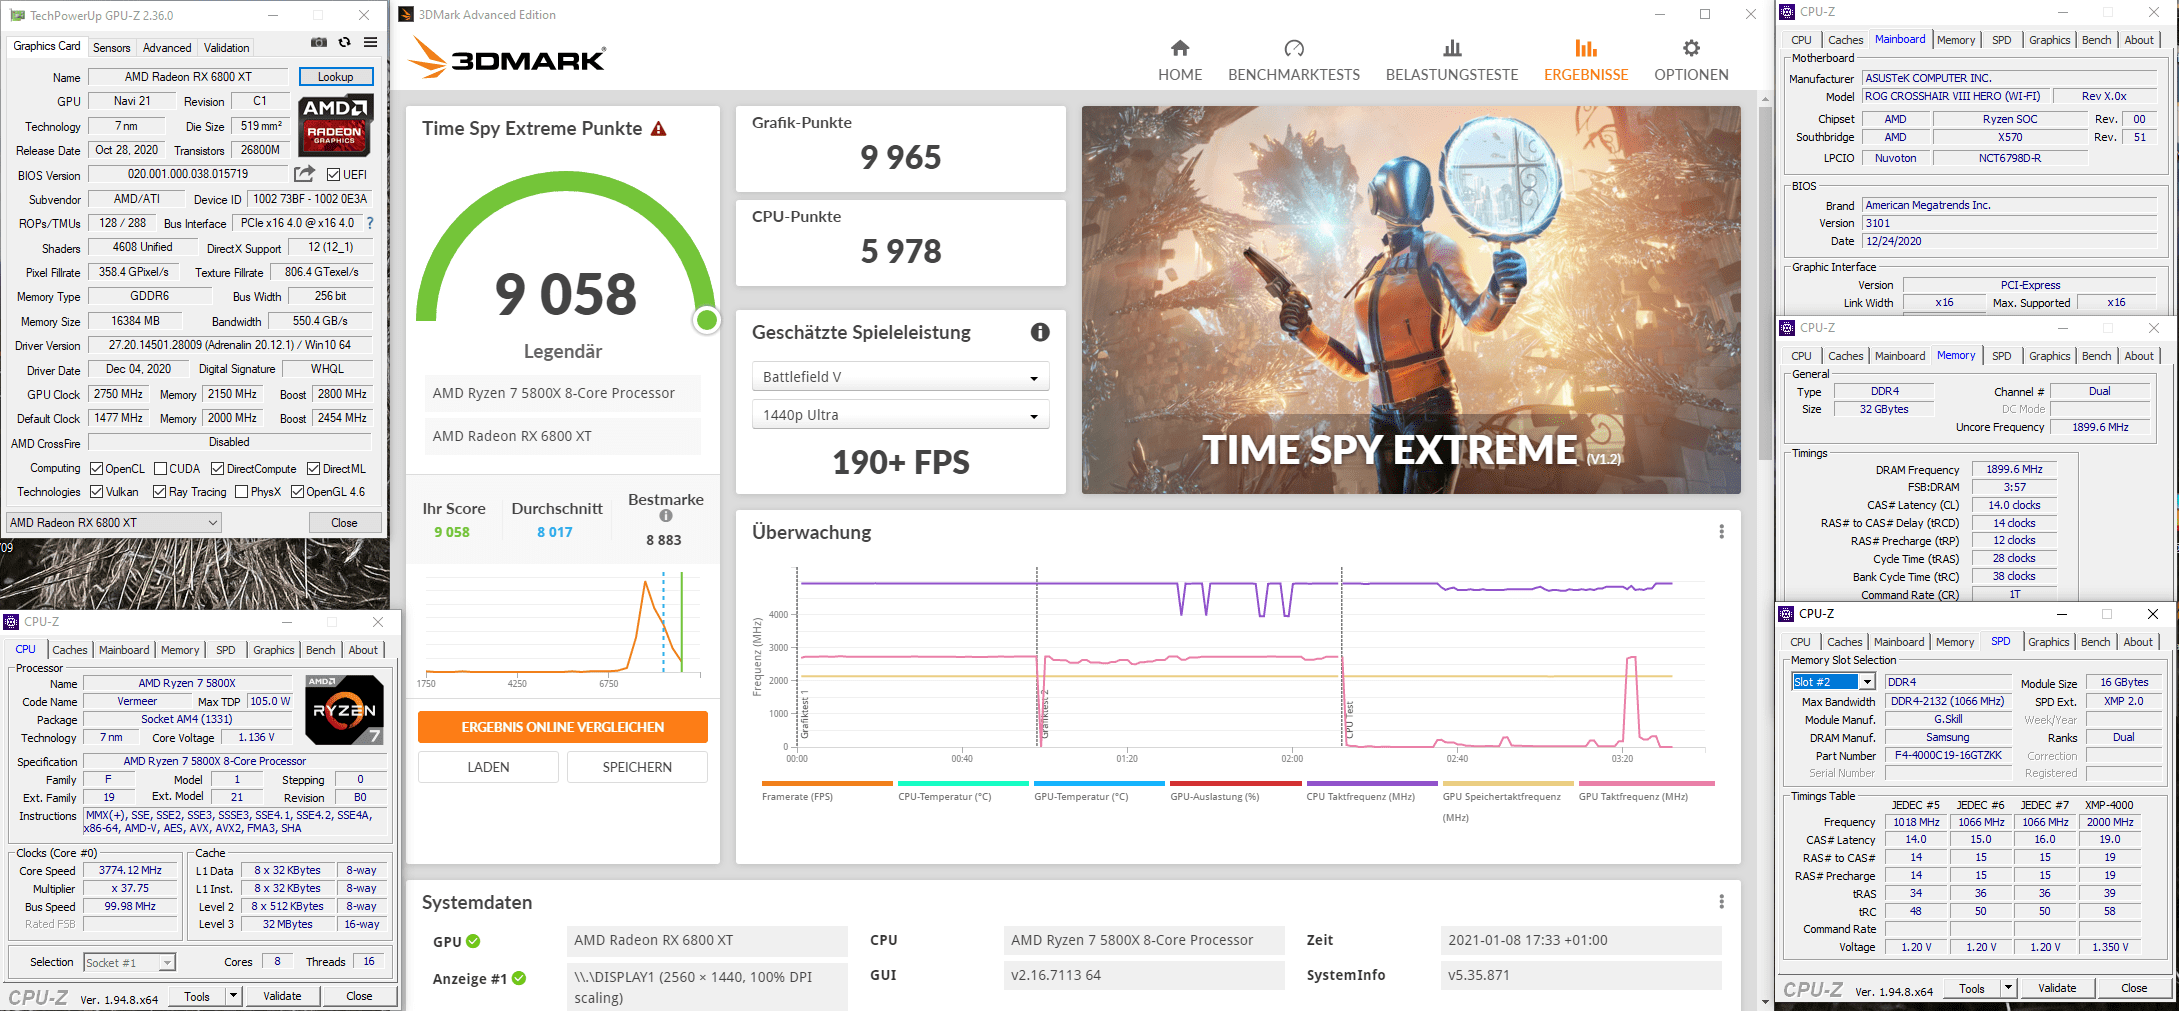
Task: Click the LADEN button
Action: [x=488, y=767]
